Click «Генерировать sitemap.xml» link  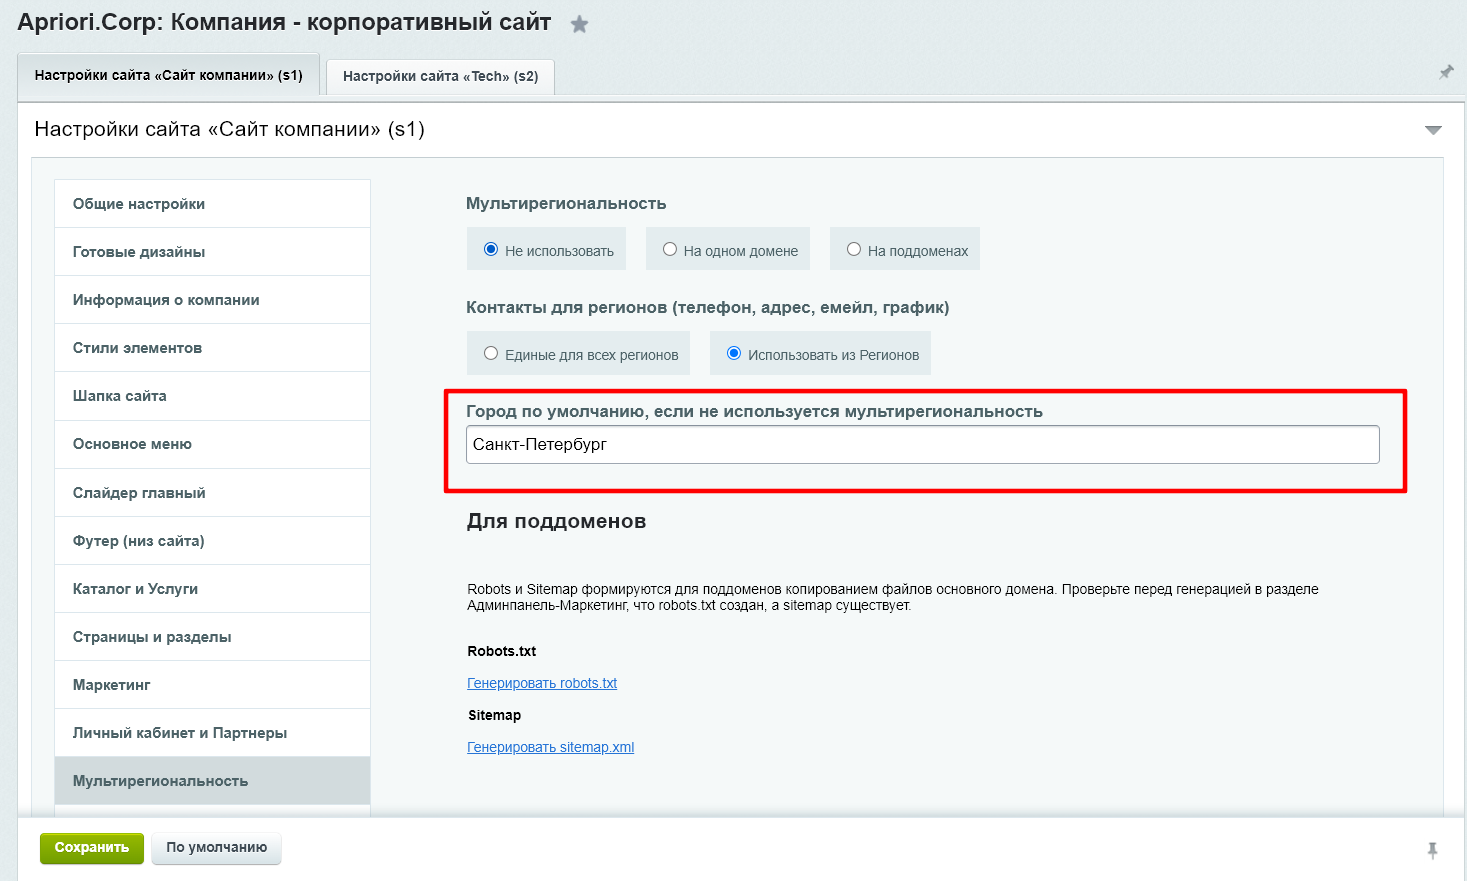point(550,747)
